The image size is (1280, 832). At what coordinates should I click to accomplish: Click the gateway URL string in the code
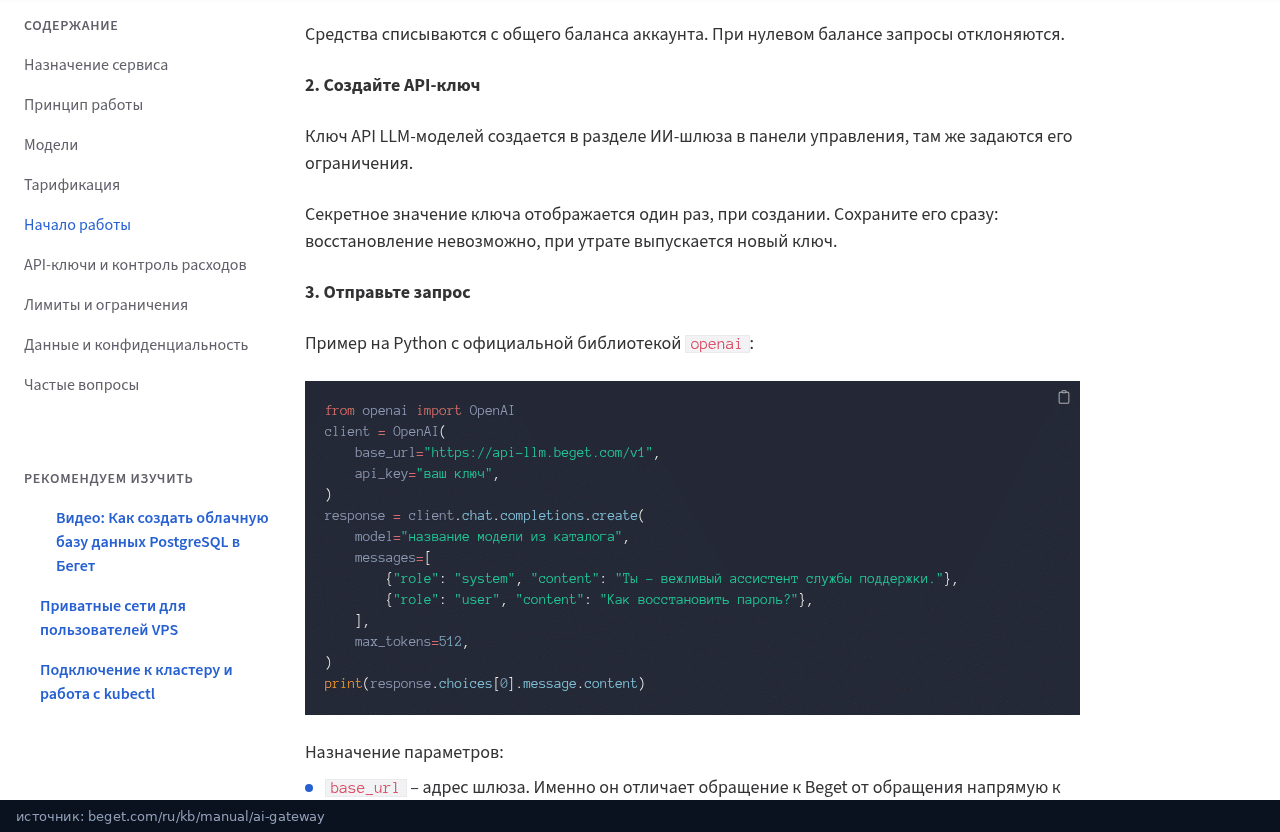point(538,453)
